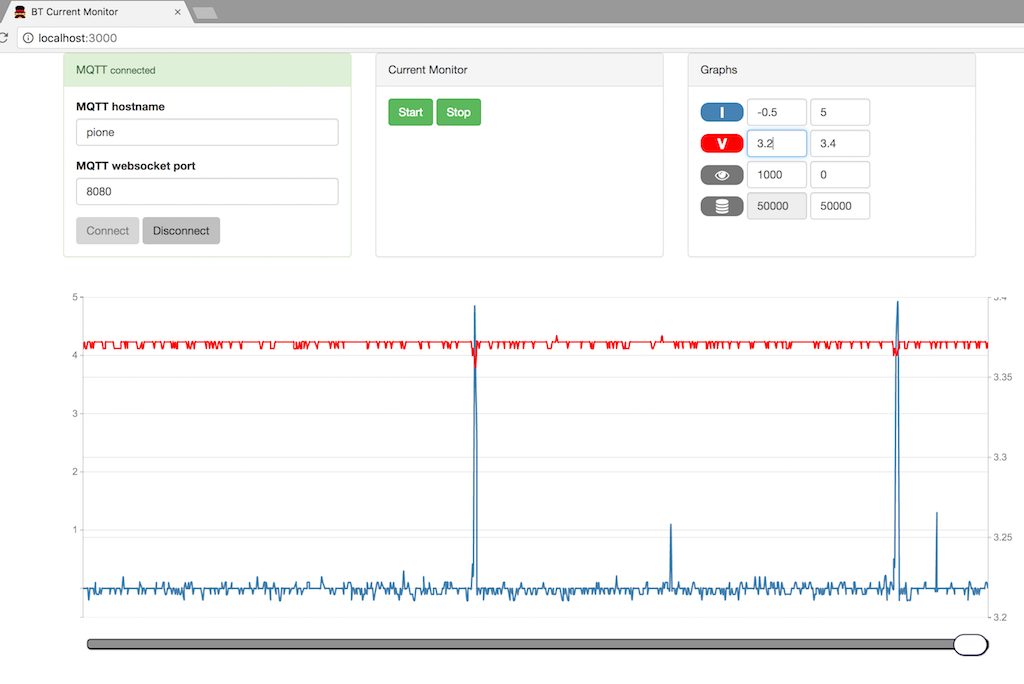Viewport: 1024px width, 684px height.
Task: Click the right axis label 3.35
Action: click(1002, 378)
